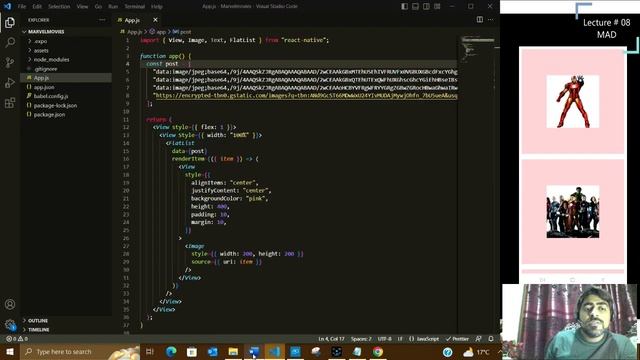The width and height of the screenshot is (640, 360).
Task: Click the Type here to search box
Action: pyautogui.click(x=80, y=351)
